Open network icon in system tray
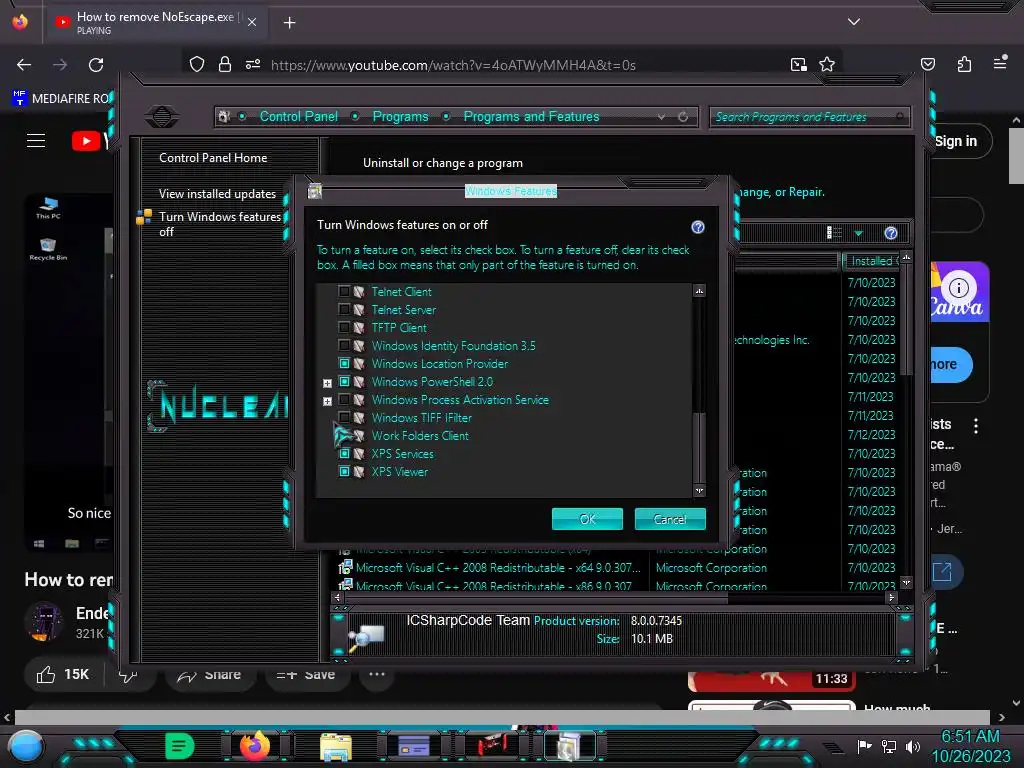 [888, 747]
